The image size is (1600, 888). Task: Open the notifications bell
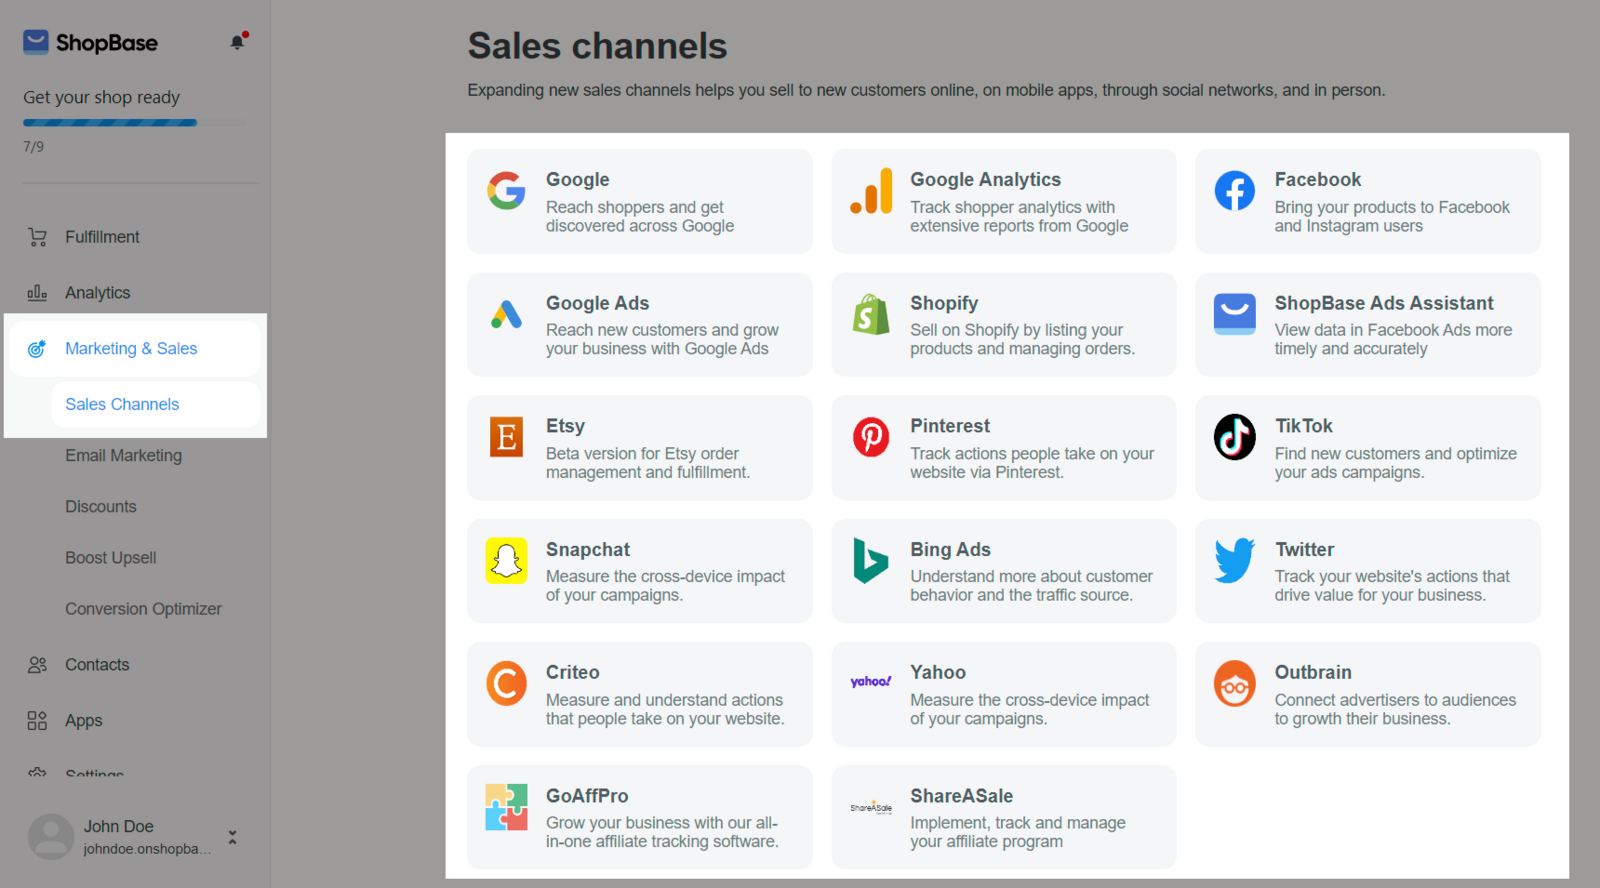tap(238, 42)
